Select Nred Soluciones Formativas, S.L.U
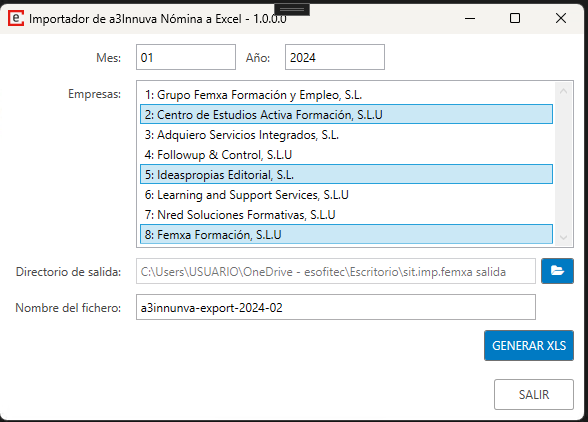 [x=346, y=215]
